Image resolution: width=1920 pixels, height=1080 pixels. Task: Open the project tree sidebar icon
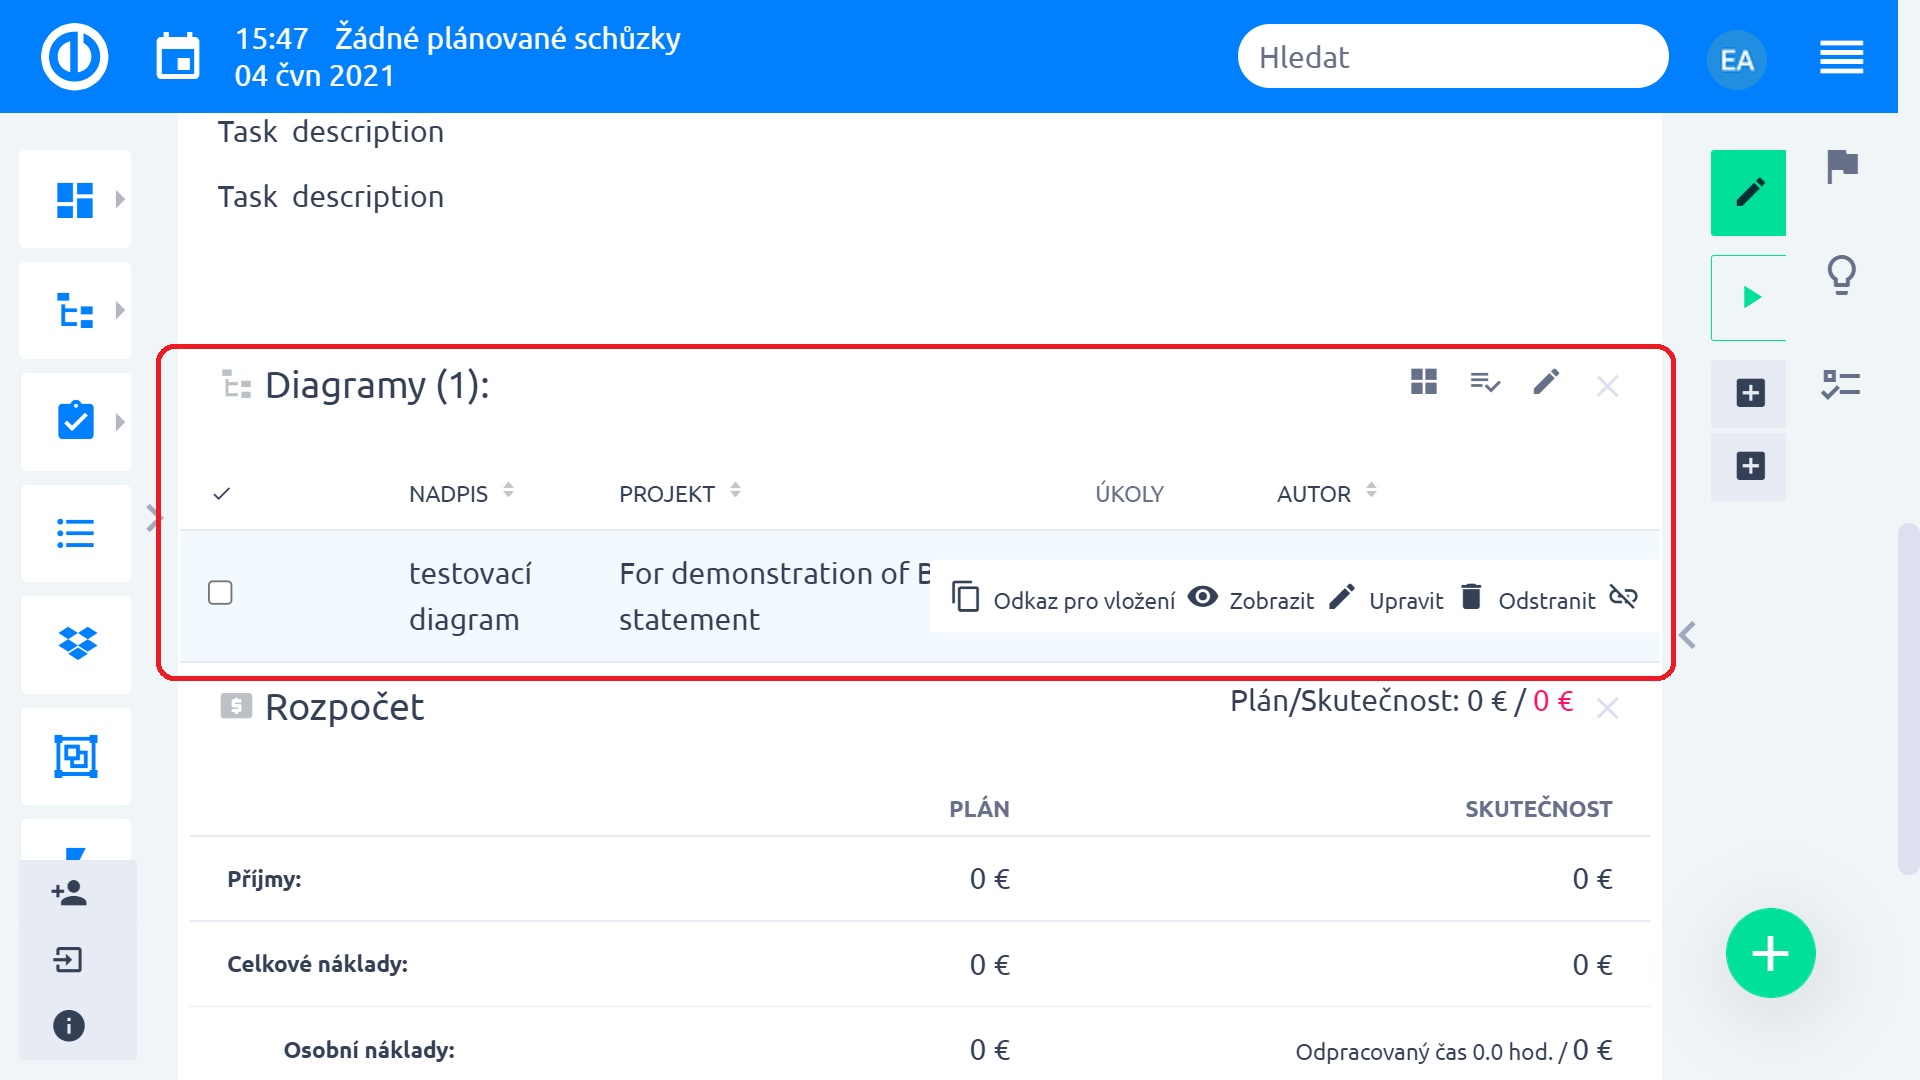pos(75,310)
